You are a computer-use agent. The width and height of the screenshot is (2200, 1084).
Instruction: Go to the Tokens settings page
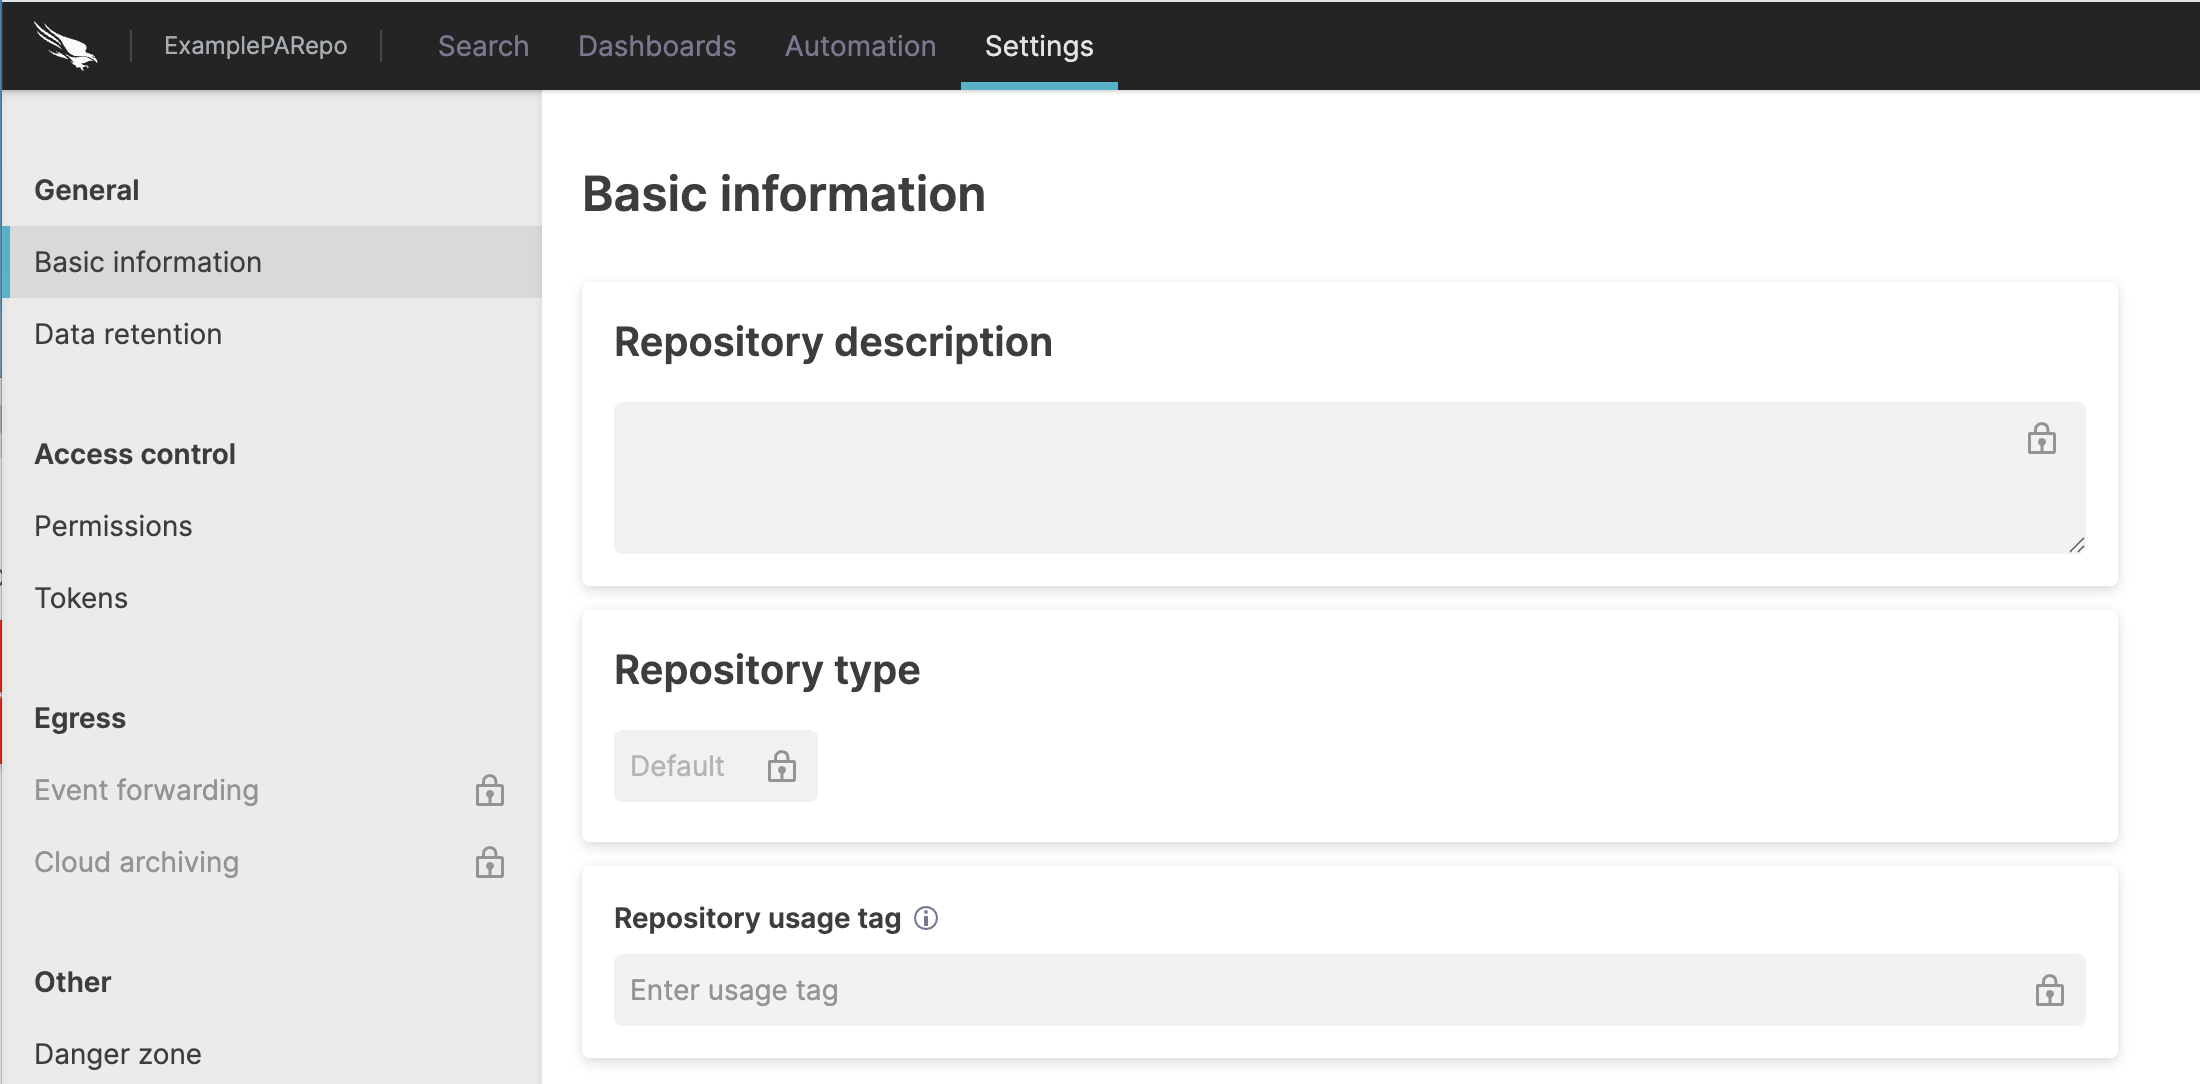click(272, 598)
